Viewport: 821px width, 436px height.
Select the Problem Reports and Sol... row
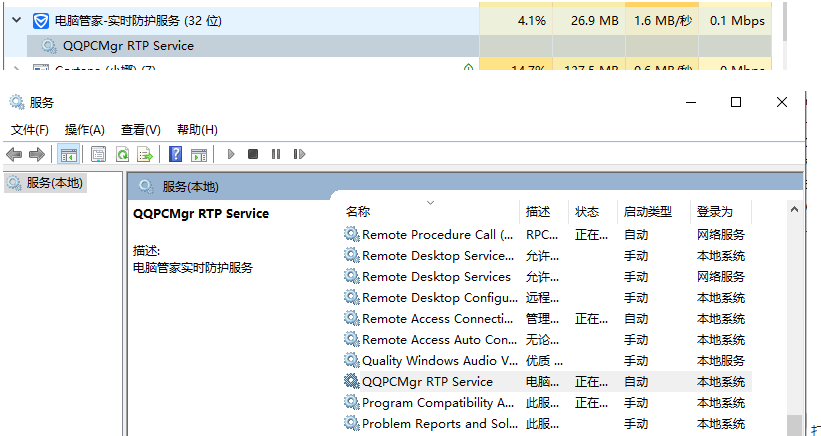coord(547,423)
